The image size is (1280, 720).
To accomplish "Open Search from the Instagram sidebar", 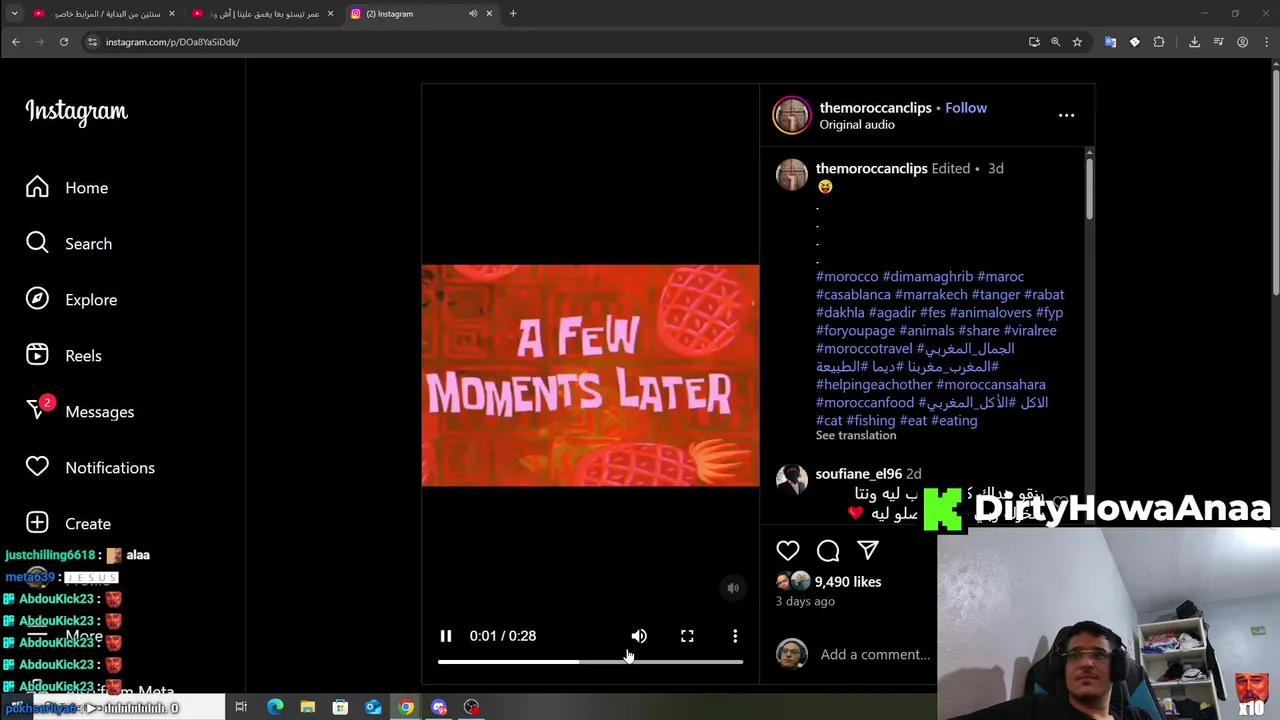I will [69, 244].
